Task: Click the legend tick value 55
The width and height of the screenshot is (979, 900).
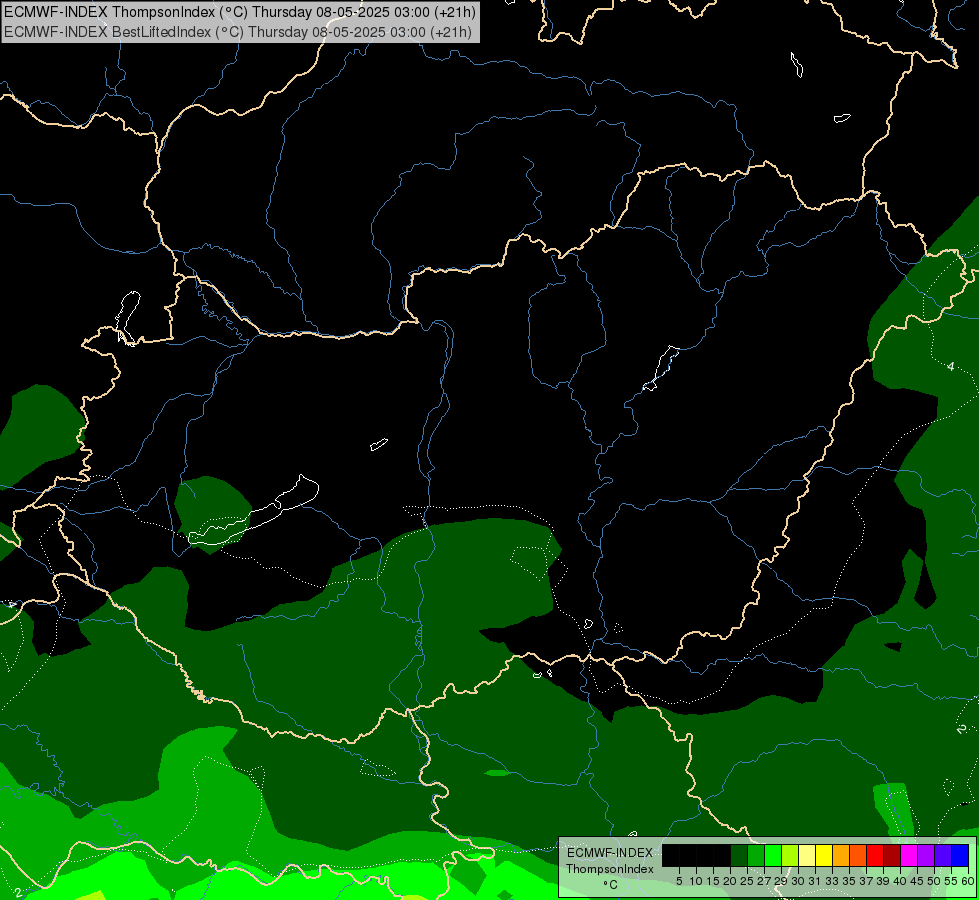Action: pos(950,881)
